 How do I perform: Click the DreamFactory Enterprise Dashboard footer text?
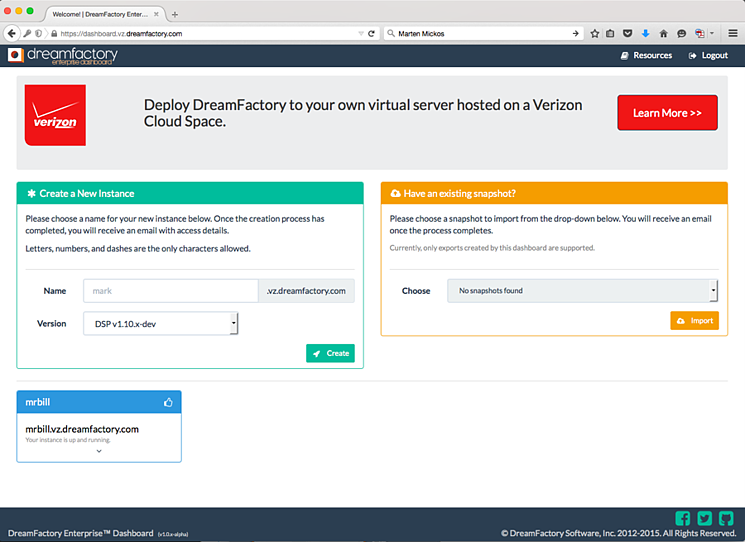coord(81,533)
